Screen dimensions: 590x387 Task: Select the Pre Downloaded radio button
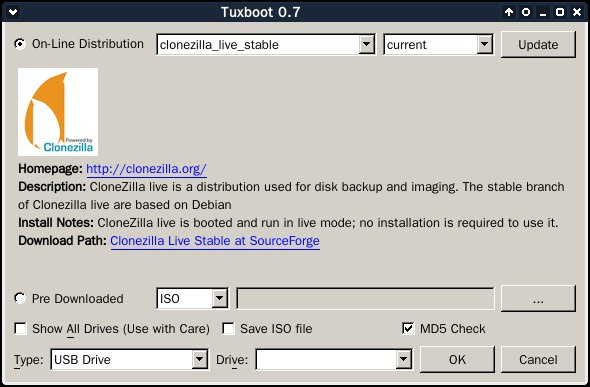click(x=20, y=299)
